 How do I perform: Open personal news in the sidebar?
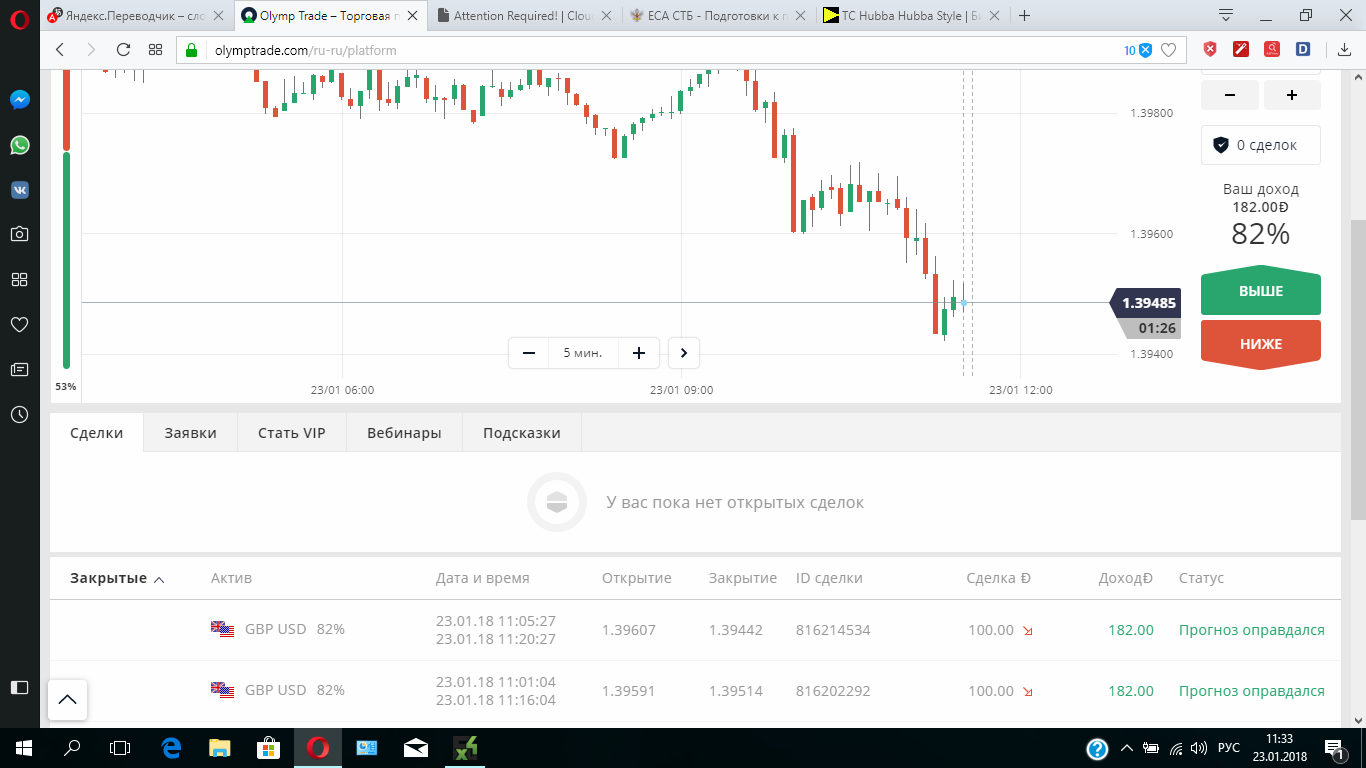19,369
